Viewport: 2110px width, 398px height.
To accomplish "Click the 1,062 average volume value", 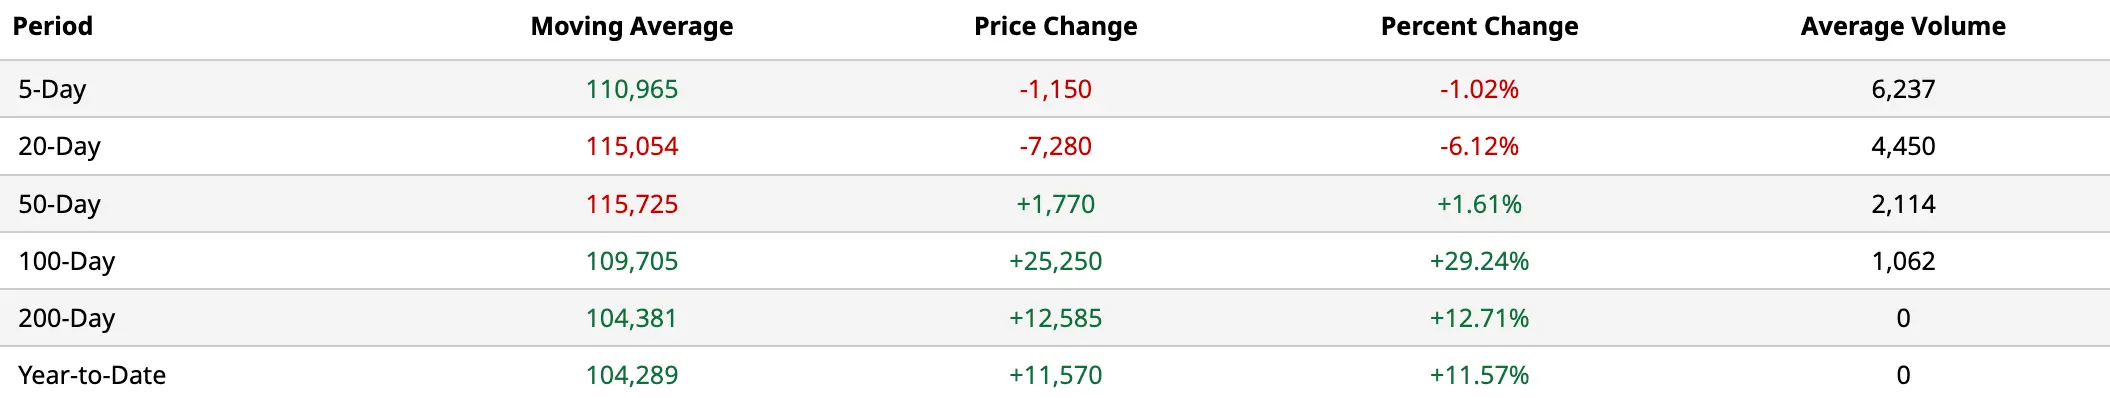I will click(x=1903, y=261).
